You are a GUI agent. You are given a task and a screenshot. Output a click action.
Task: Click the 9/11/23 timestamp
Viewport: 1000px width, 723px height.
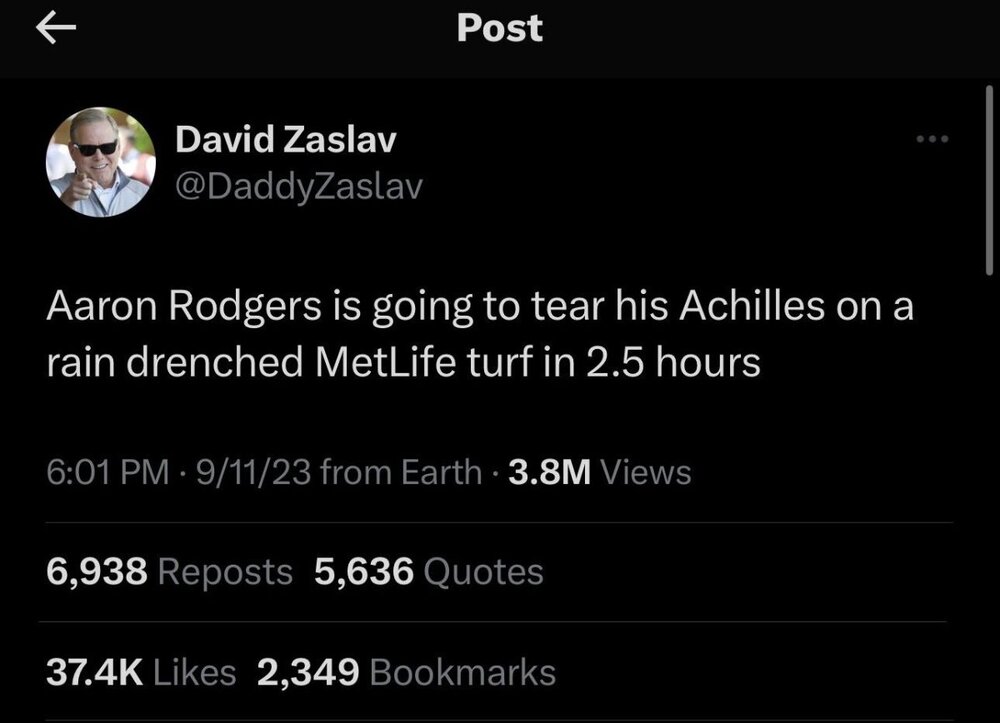pos(251,471)
